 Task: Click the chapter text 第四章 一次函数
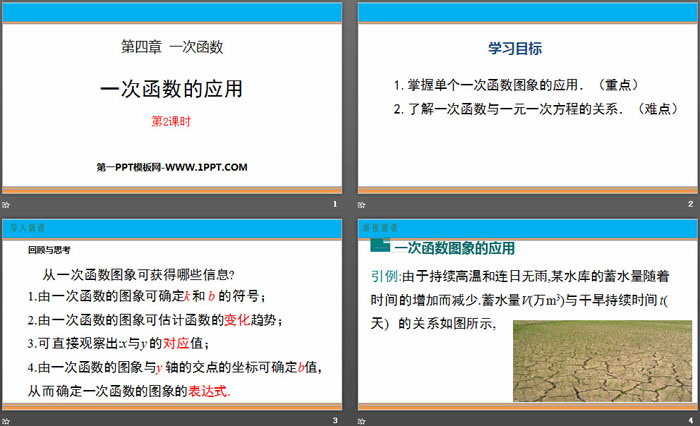172,46
